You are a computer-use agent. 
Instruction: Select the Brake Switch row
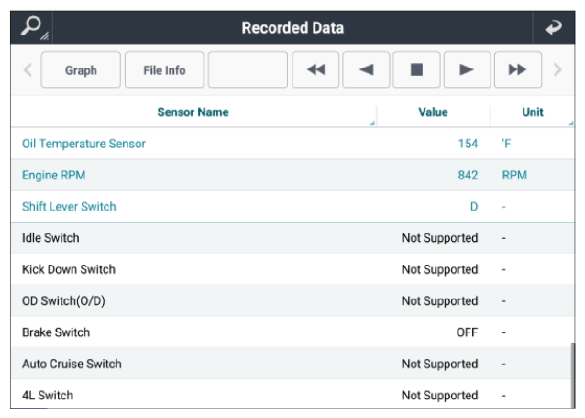point(293,332)
